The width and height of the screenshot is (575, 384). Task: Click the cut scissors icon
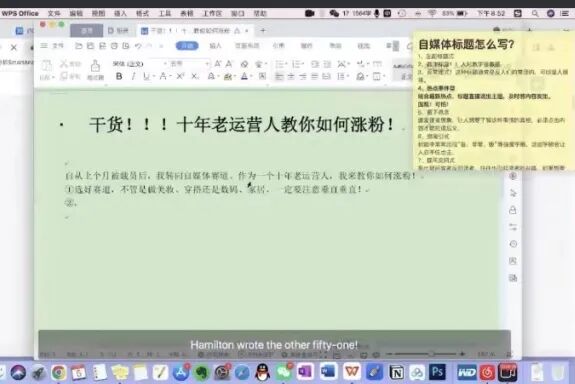[64, 64]
